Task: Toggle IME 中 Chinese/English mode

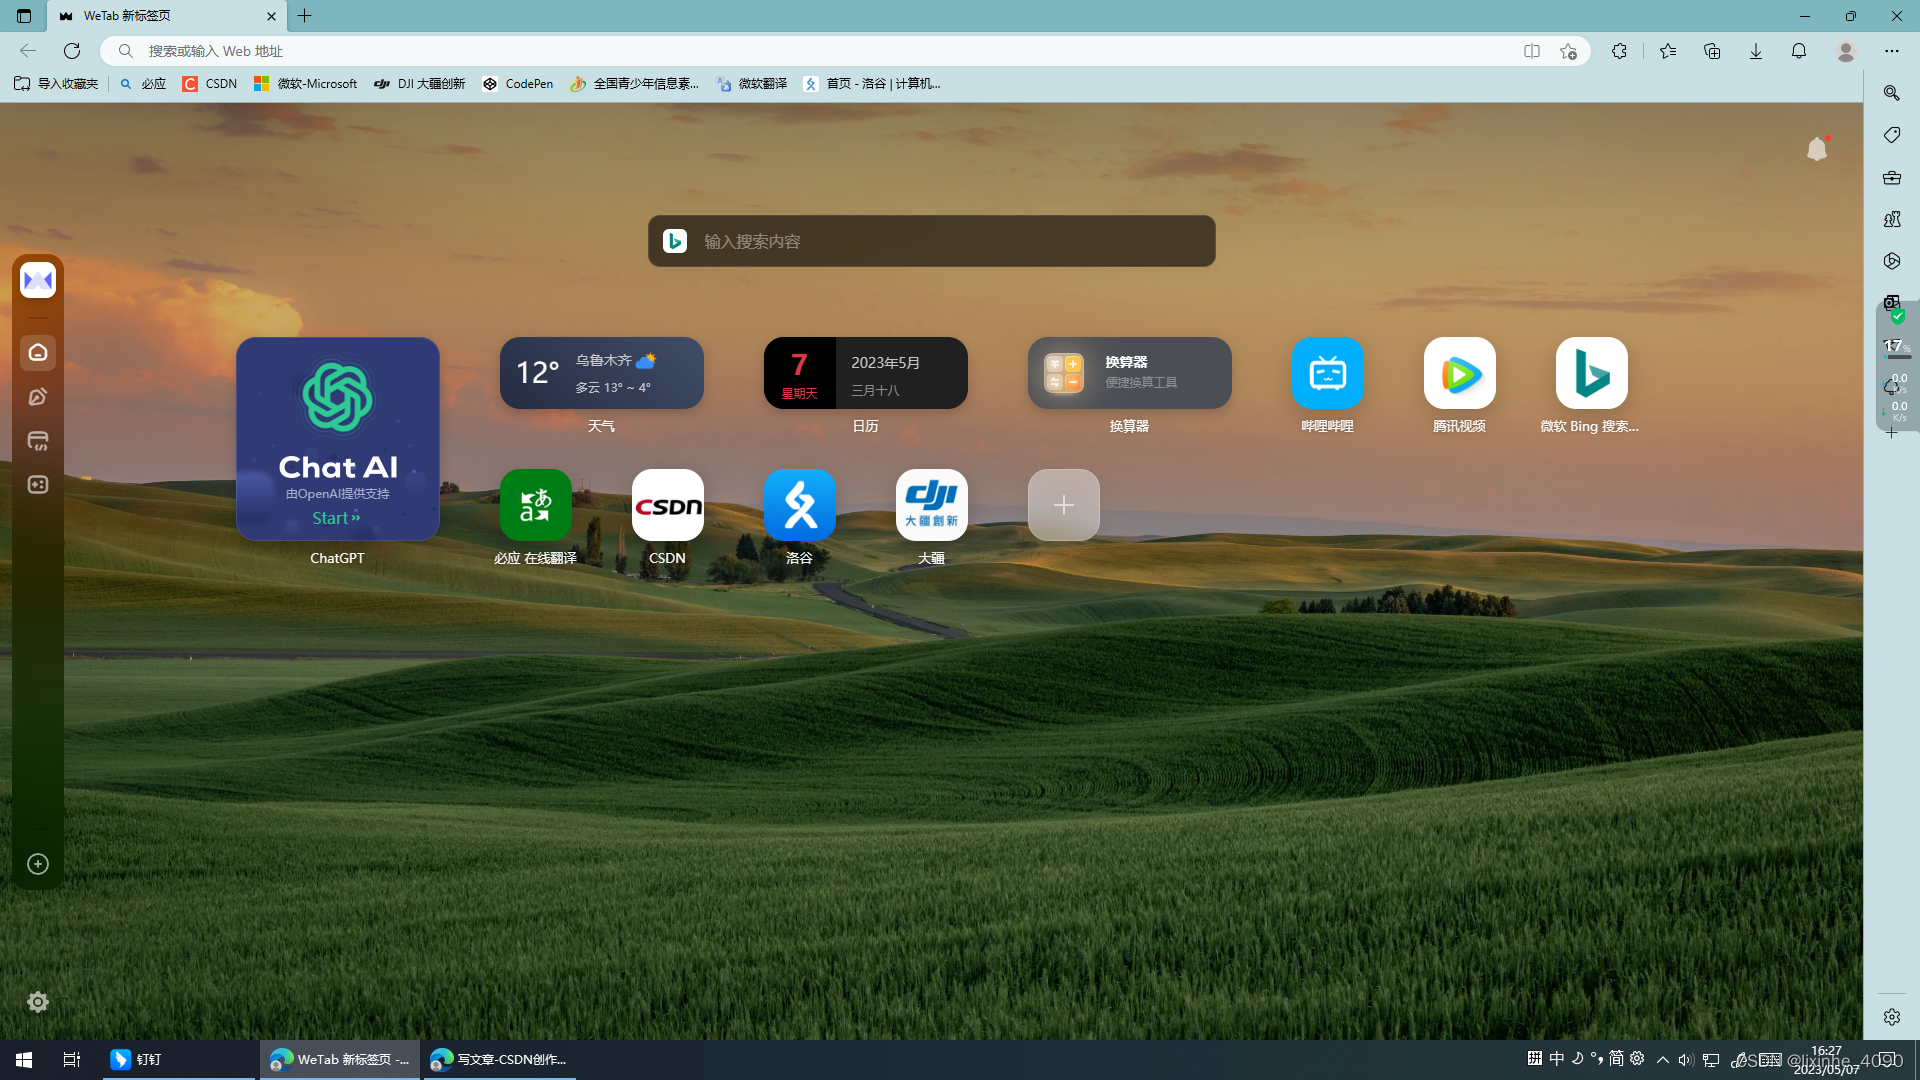Action: tap(1557, 1058)
